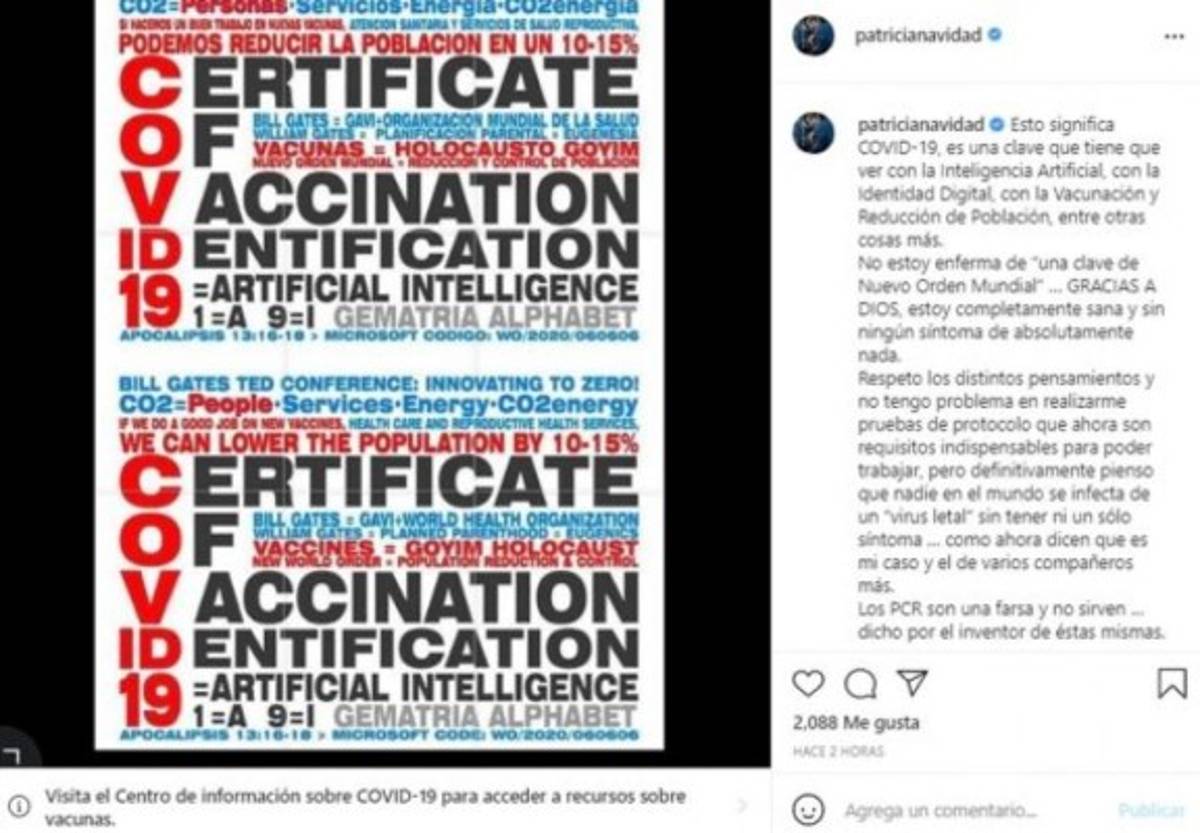Click the verified badge in the post header

[x=995, y=36]
